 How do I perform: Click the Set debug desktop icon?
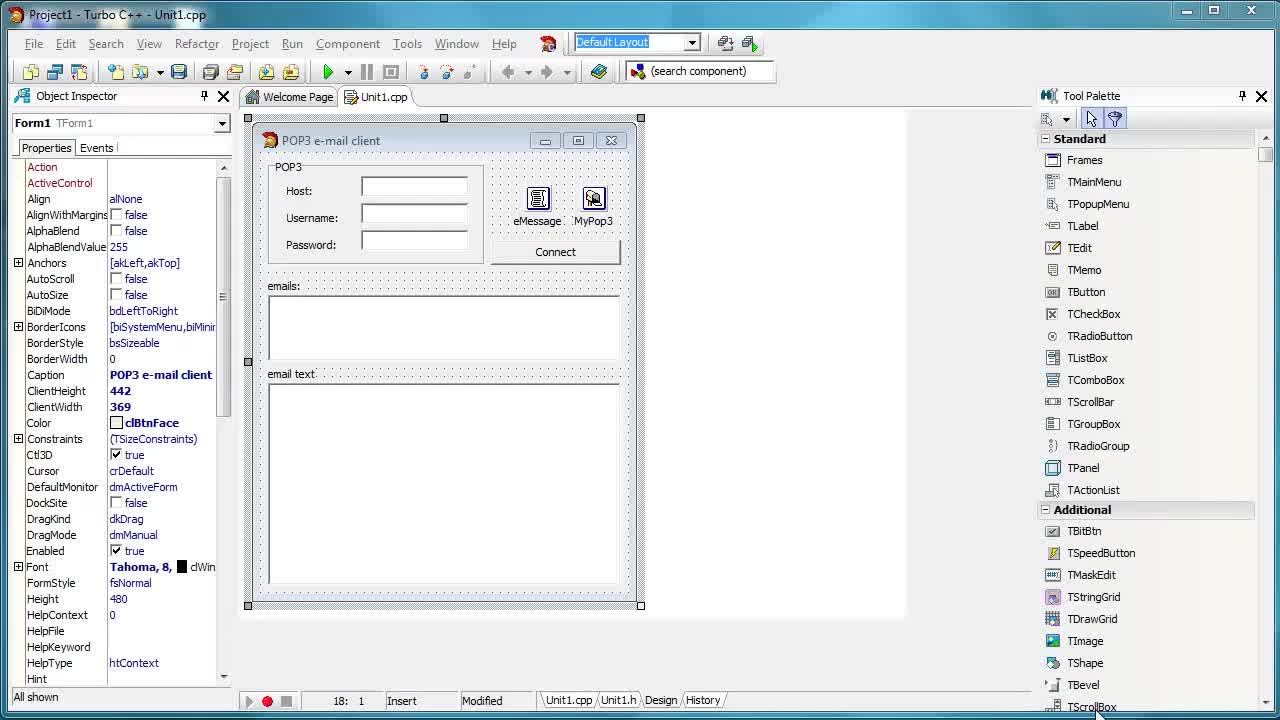(749, 43)
